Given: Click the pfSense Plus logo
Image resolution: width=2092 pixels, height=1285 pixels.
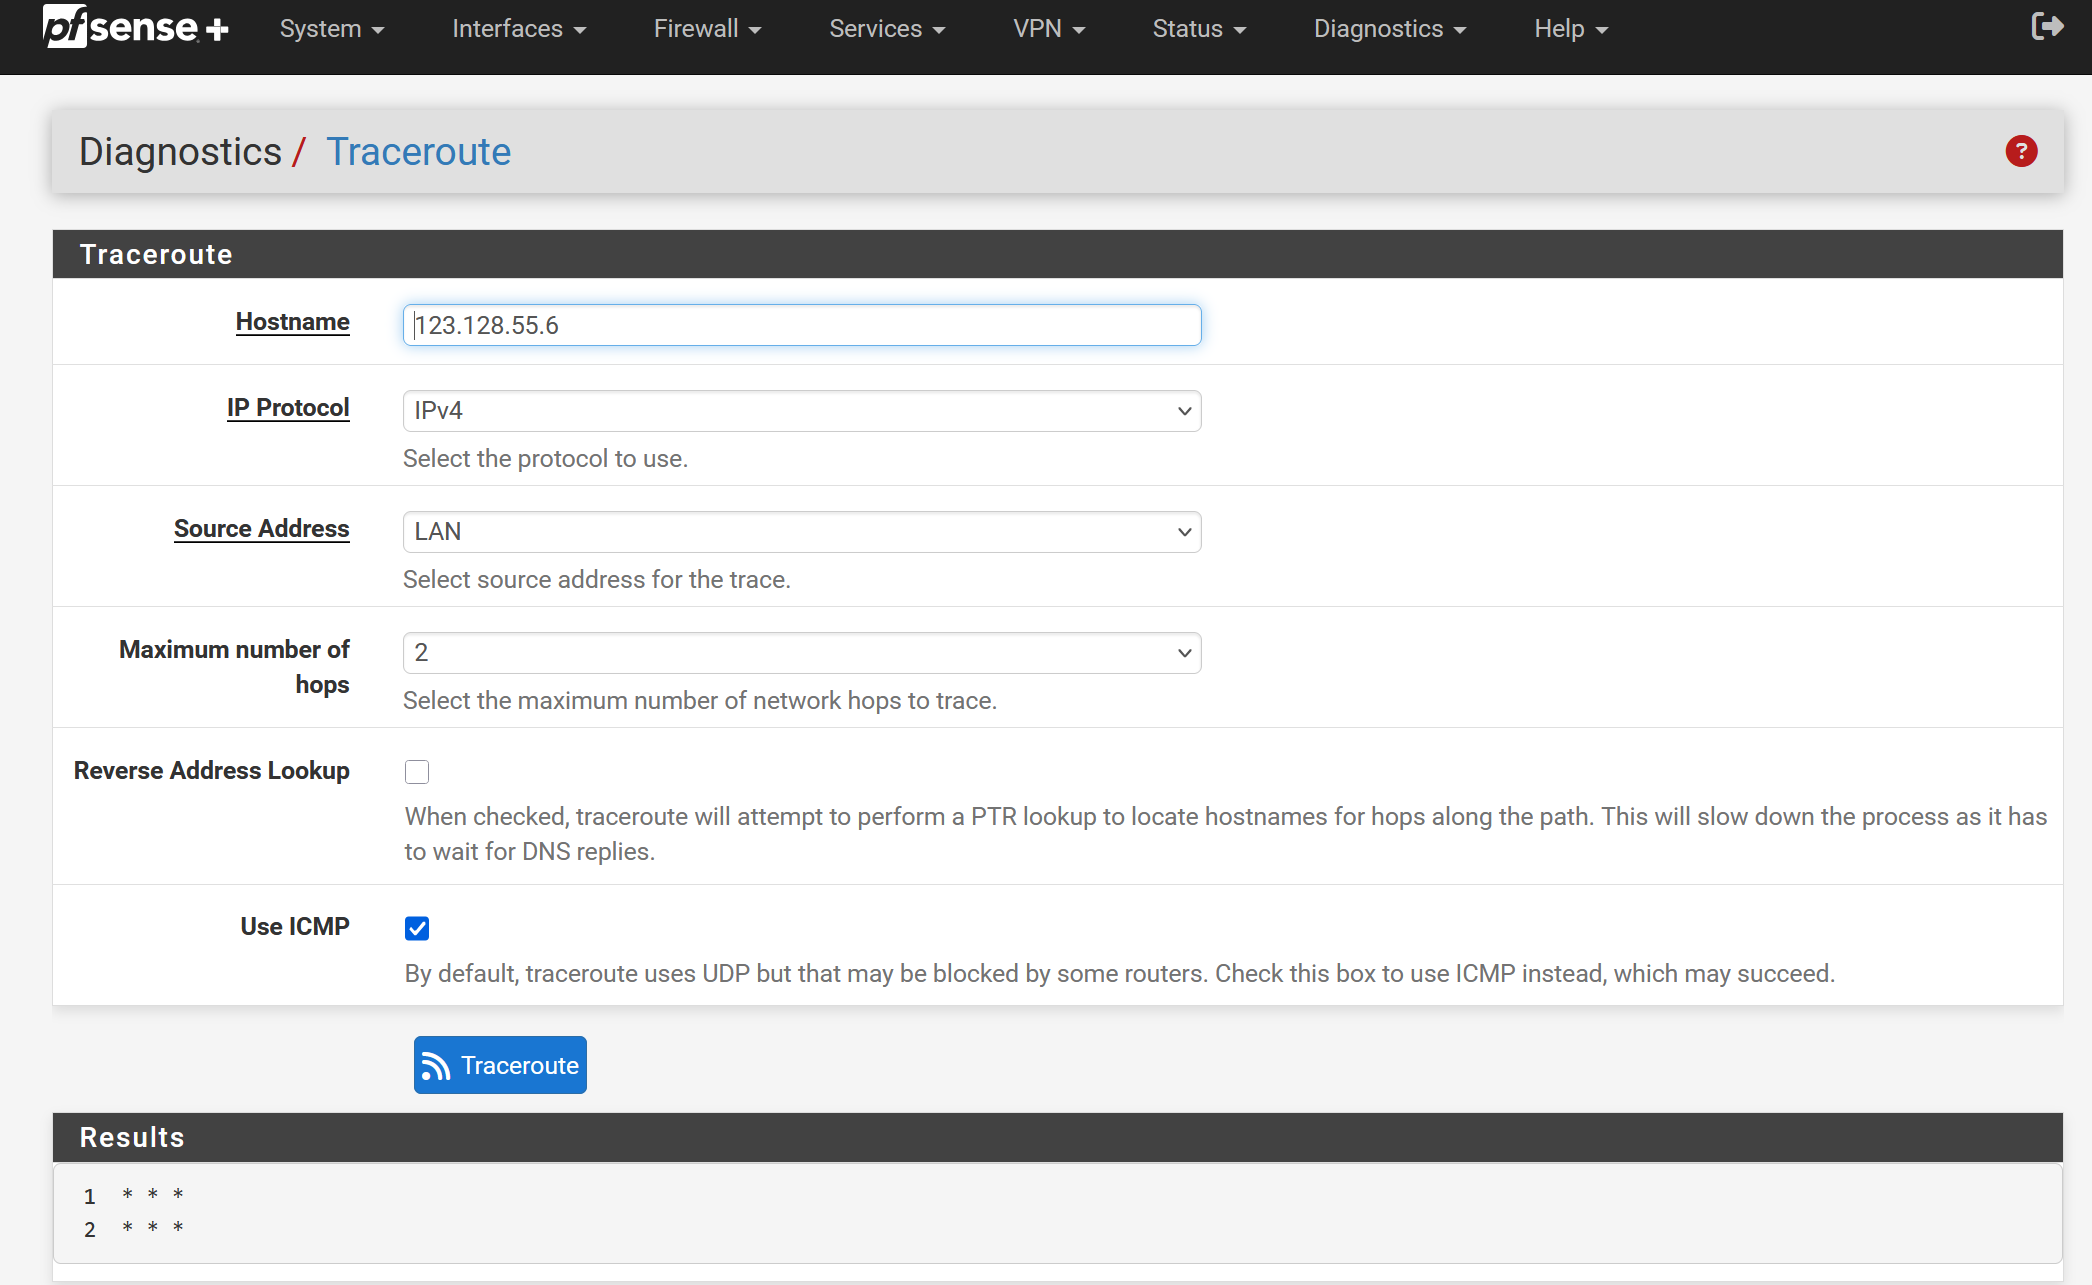Looking at the screenshot, I should point(135,27).
